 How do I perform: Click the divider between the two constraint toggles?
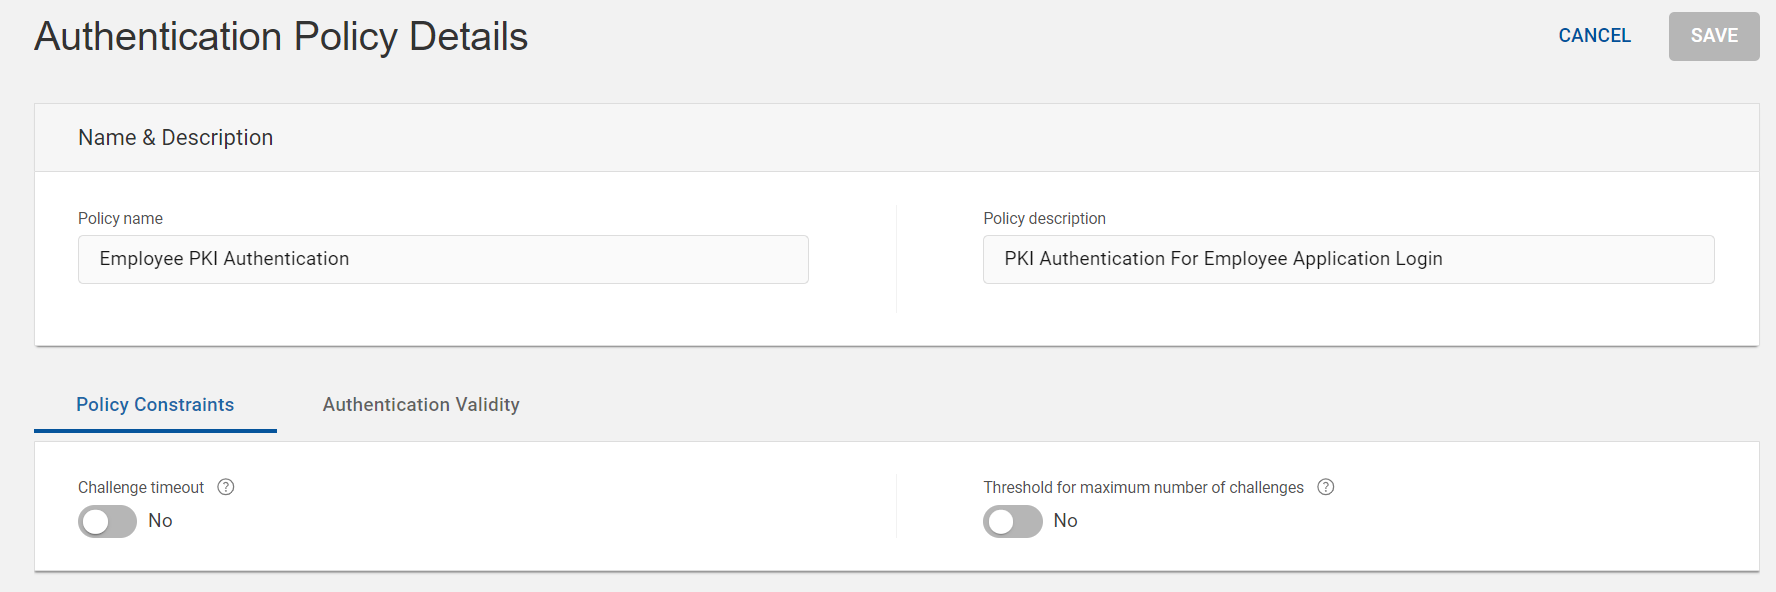pos(896,506)
